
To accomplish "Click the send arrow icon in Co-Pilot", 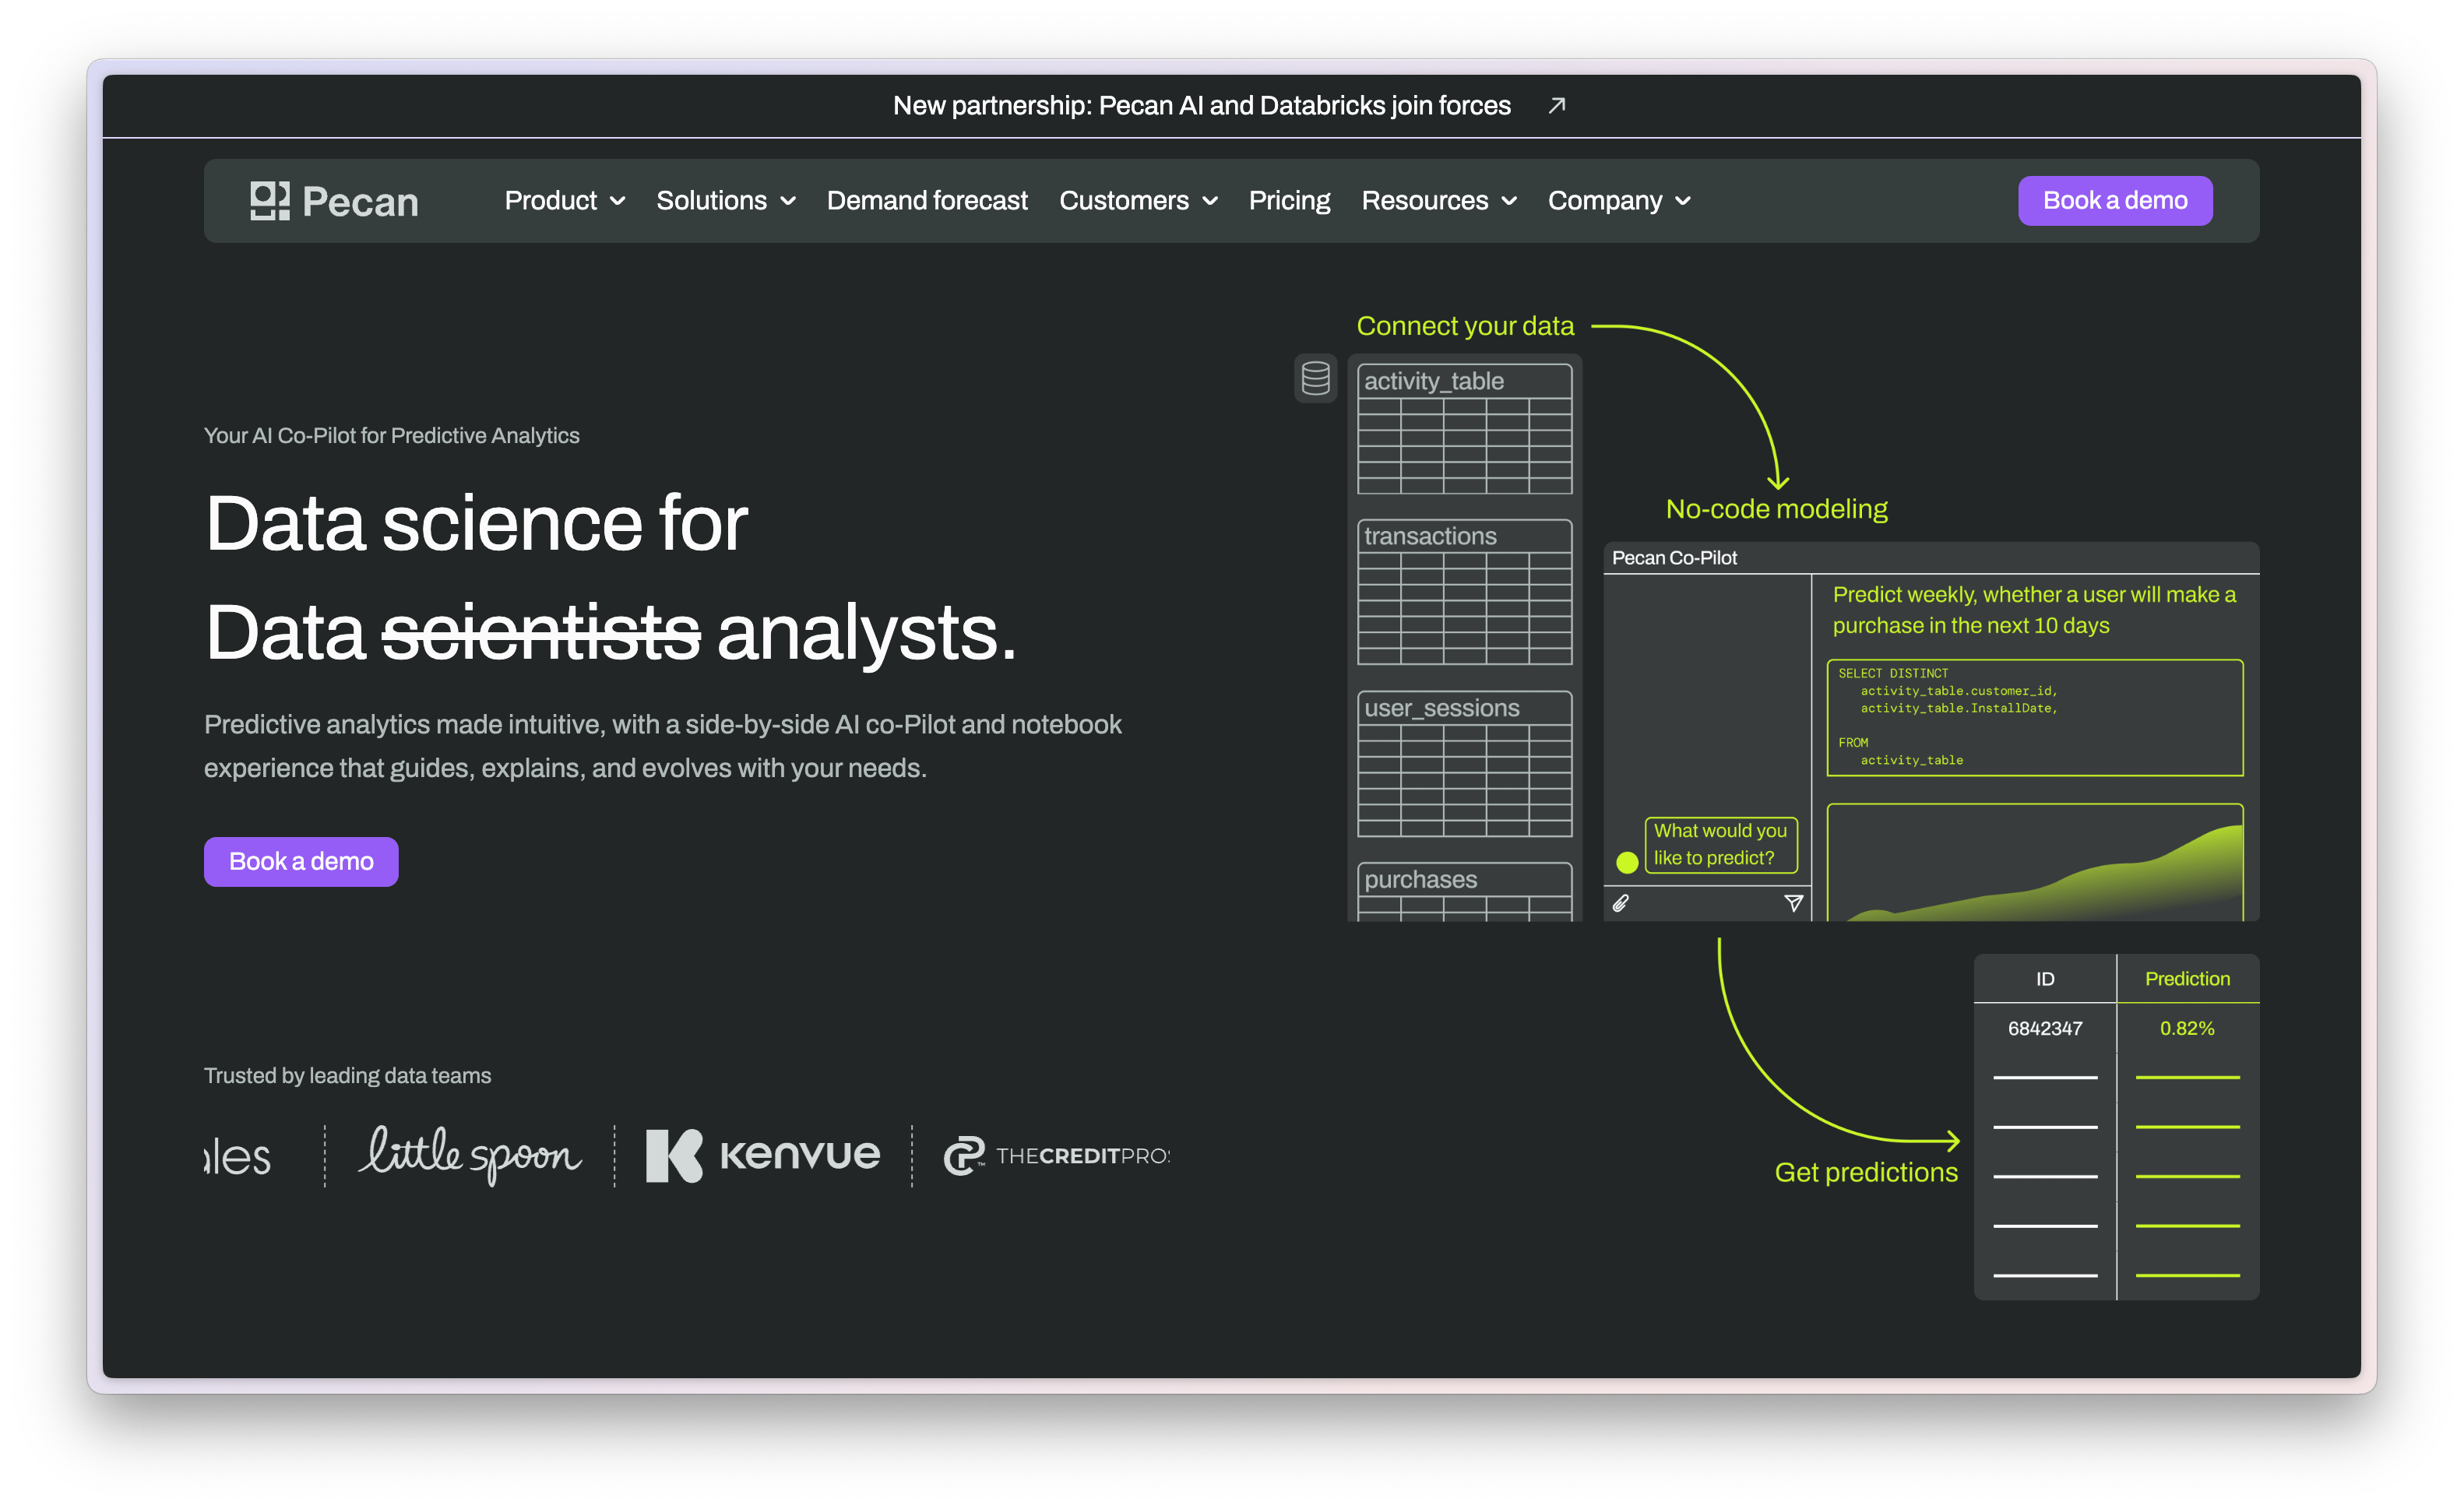I will pos(1794,903).
